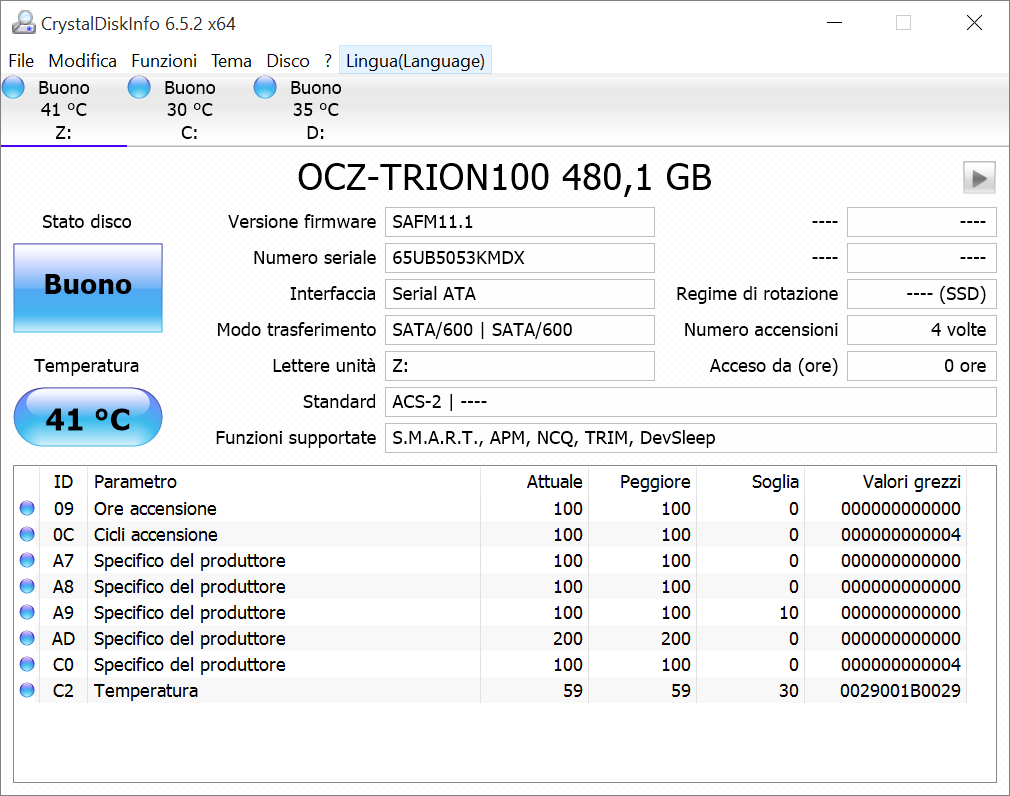The height and width of the screenshot is (796, 1010).
Task: Click the Buono disk status button
Action: click(88, 288)
